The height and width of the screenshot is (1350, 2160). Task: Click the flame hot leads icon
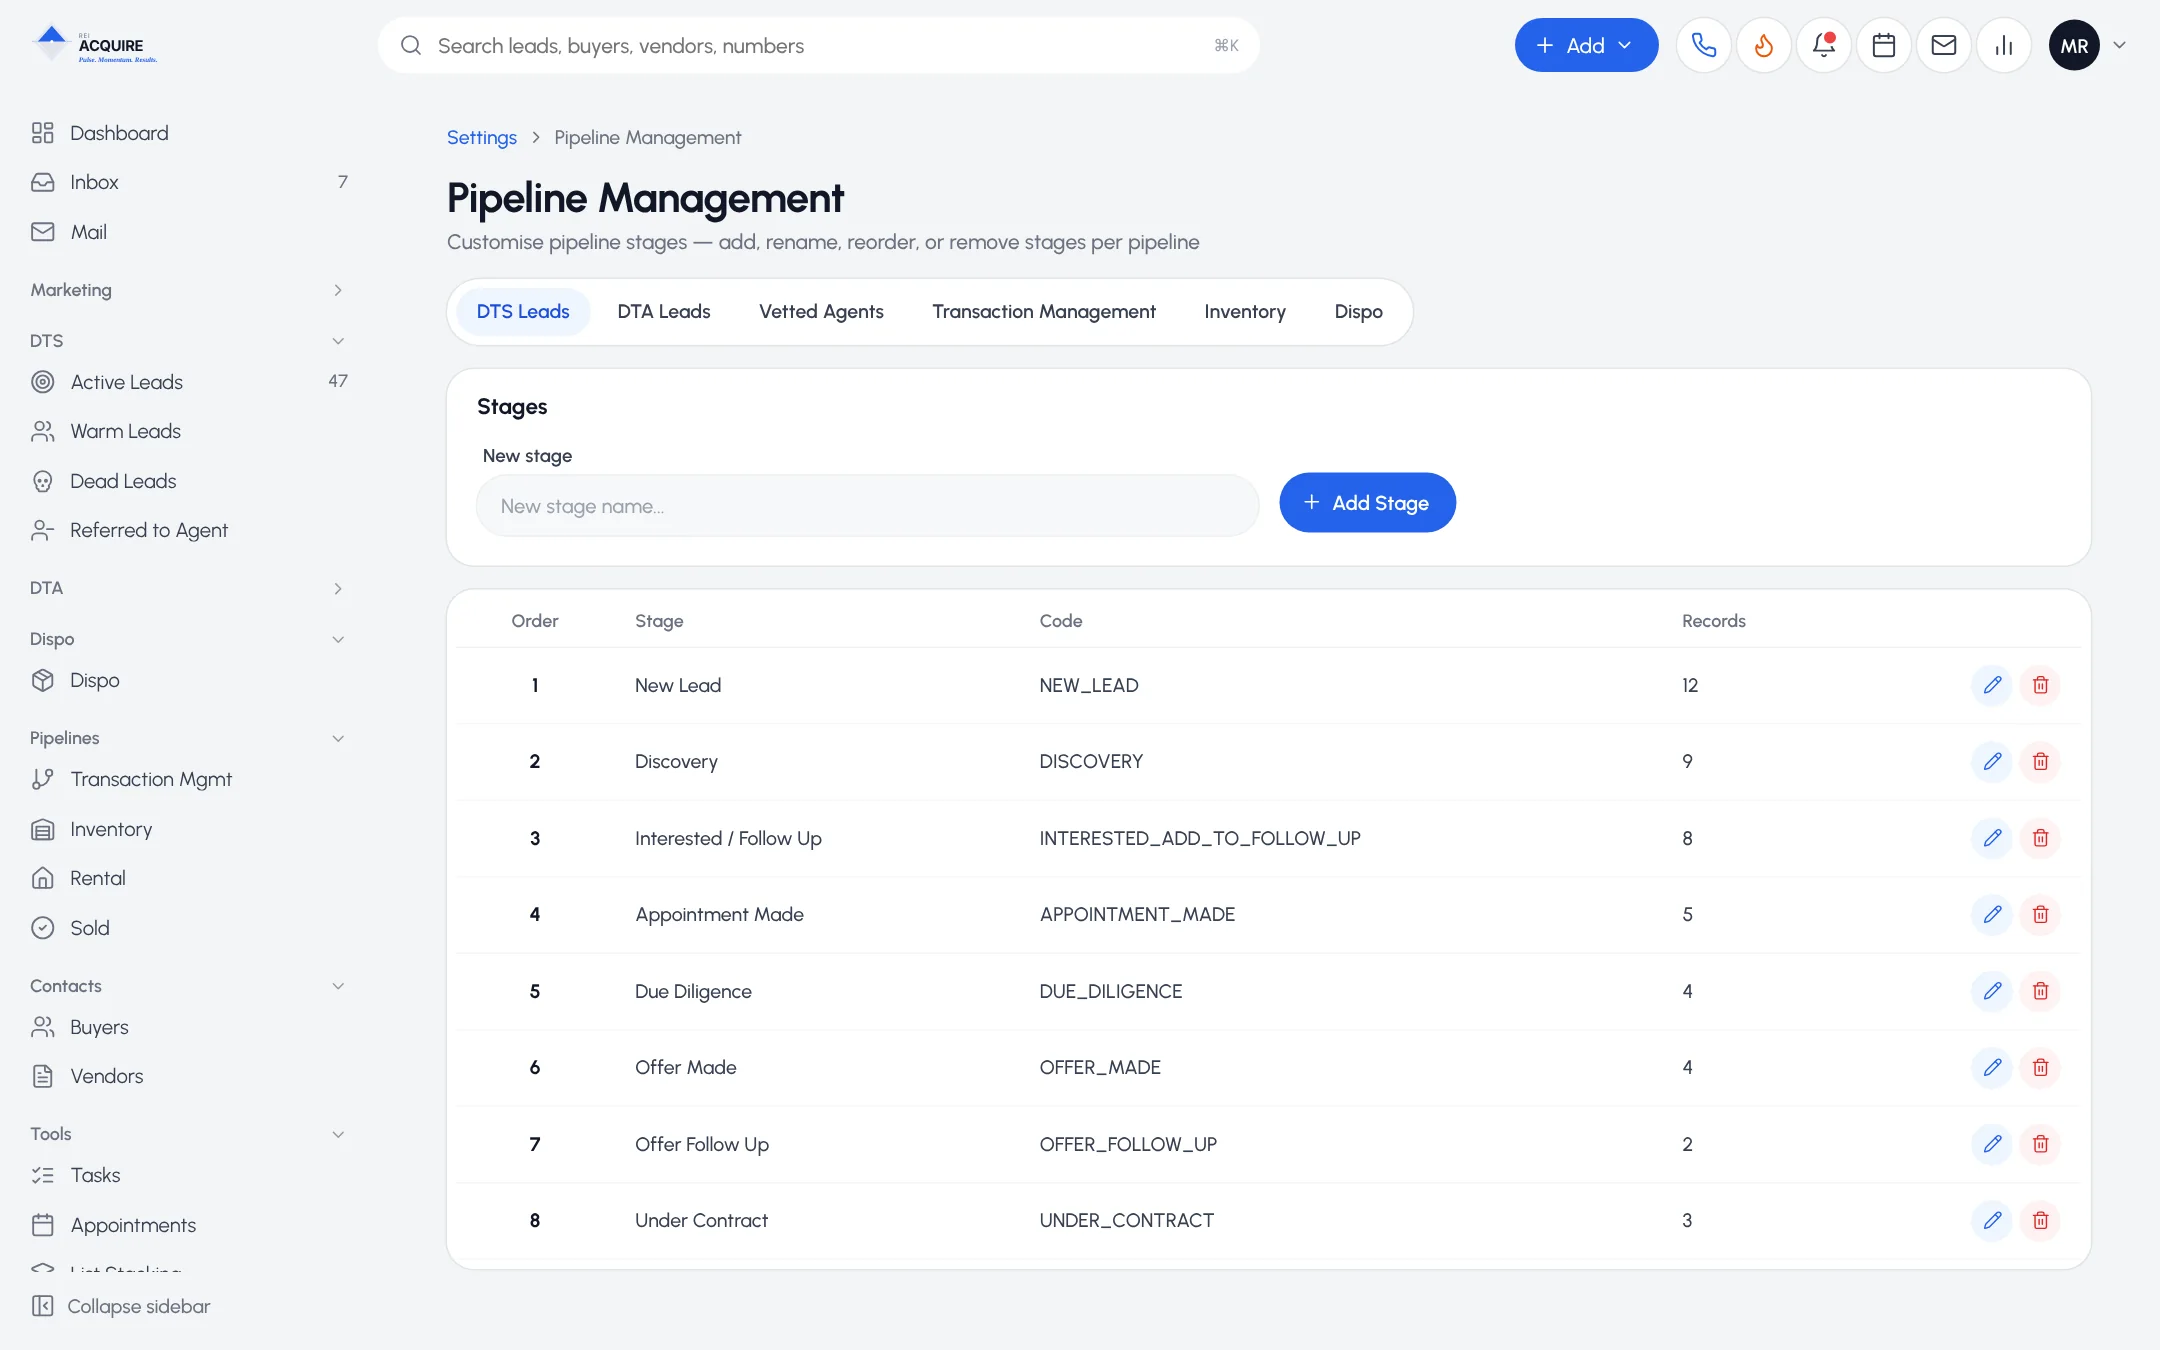pos(1764,45)
